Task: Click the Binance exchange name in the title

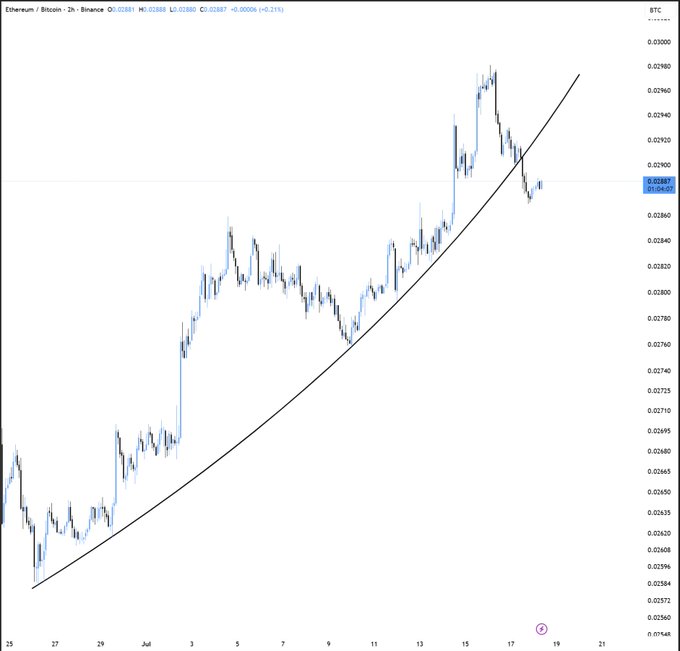Action: [92, 9]
